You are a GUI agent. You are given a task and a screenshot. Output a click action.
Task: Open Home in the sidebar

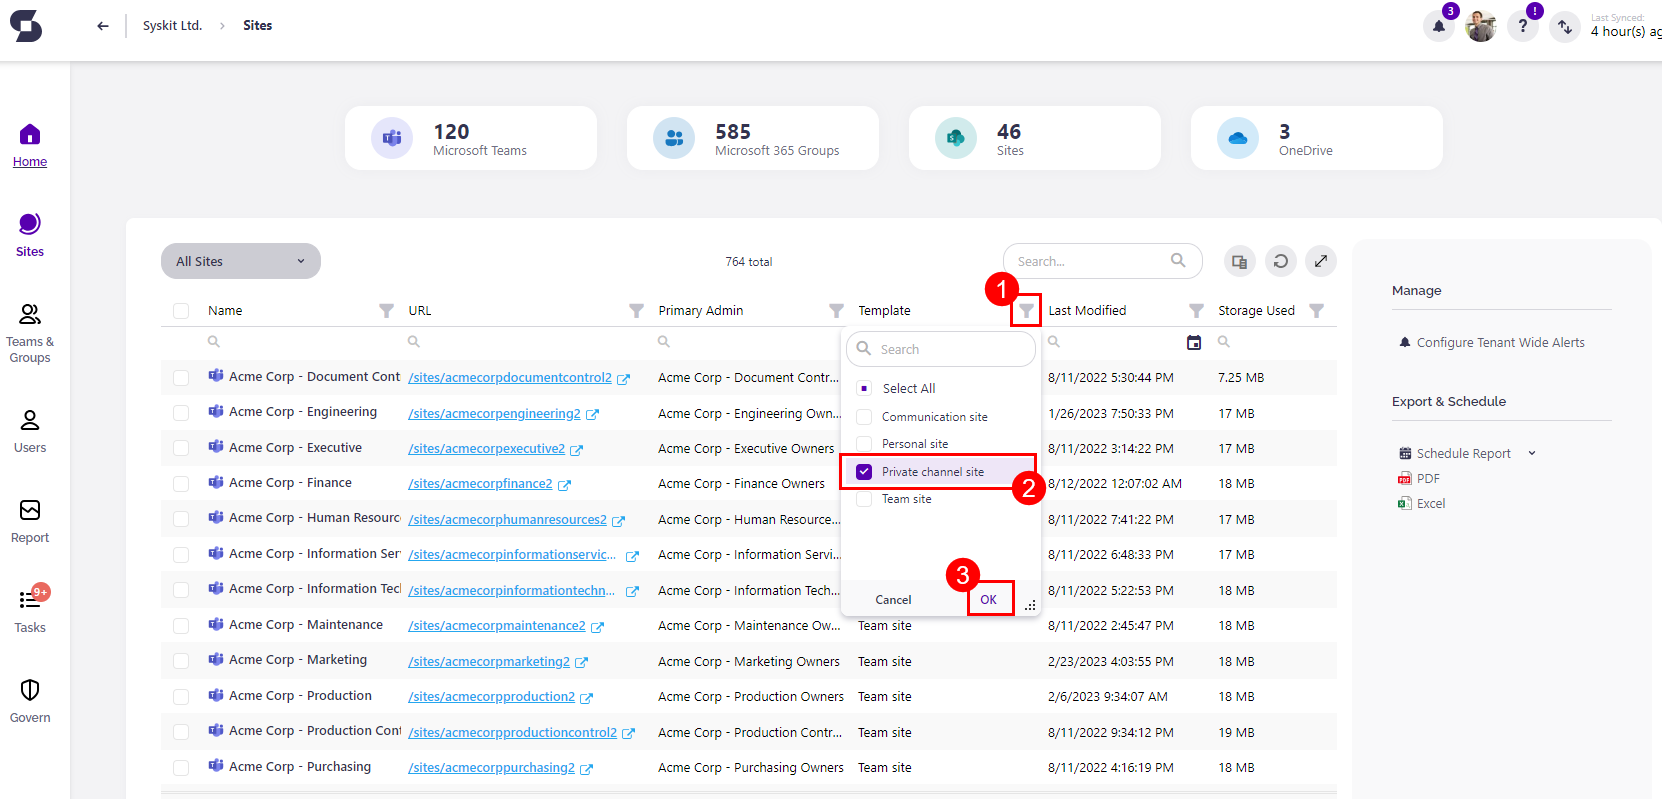(x=30, y=145)
